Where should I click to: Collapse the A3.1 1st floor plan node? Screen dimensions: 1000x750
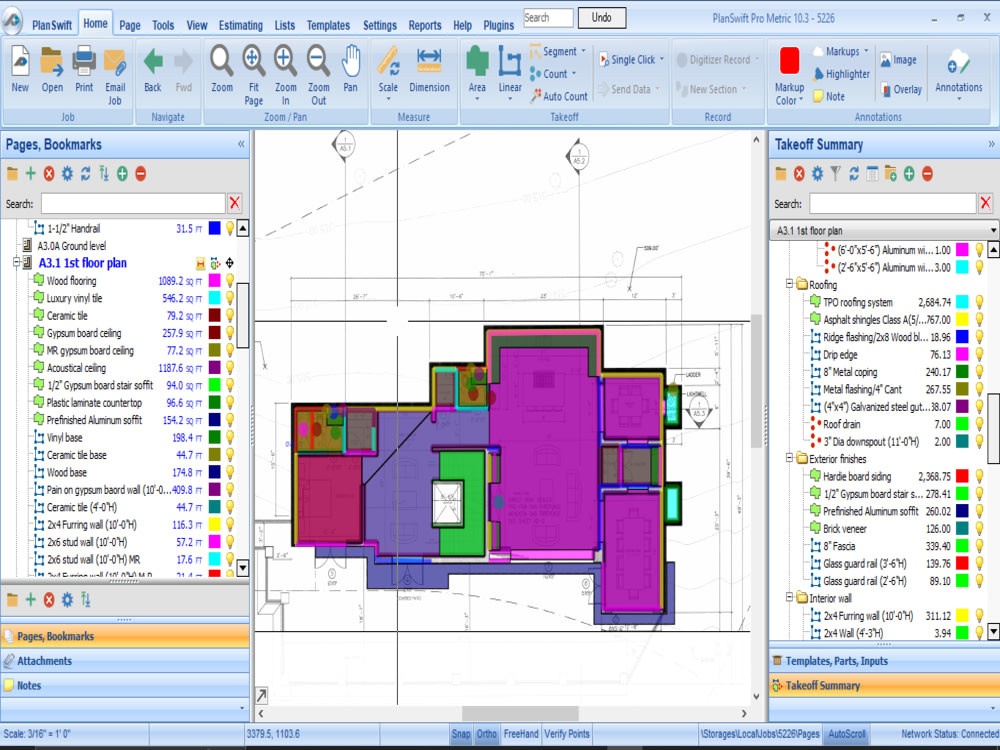[x=17, y=263]
